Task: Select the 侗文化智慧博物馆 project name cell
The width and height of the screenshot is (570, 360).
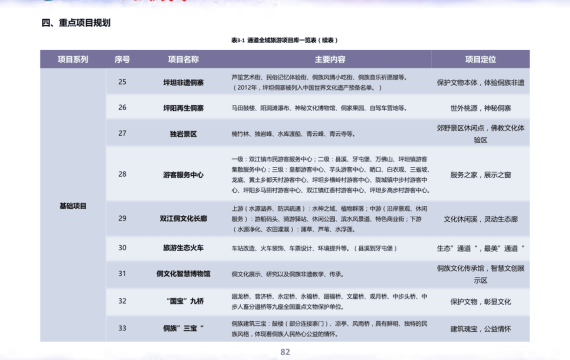Action: click(183, 274)
